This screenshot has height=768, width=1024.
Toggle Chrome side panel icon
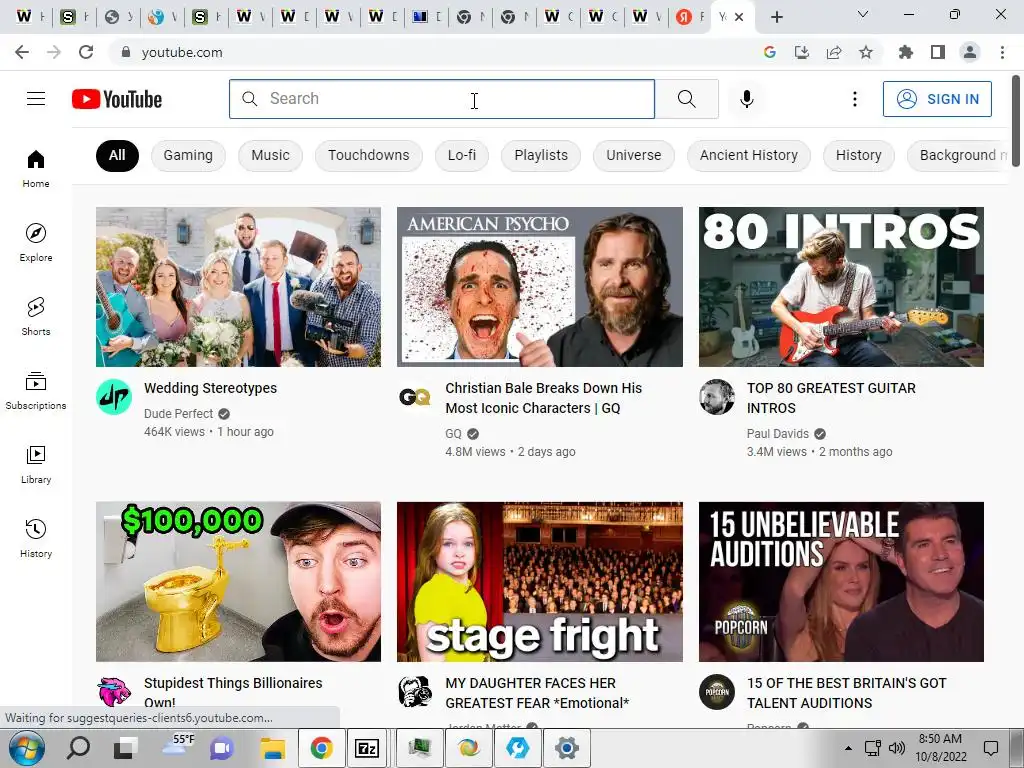938,52
